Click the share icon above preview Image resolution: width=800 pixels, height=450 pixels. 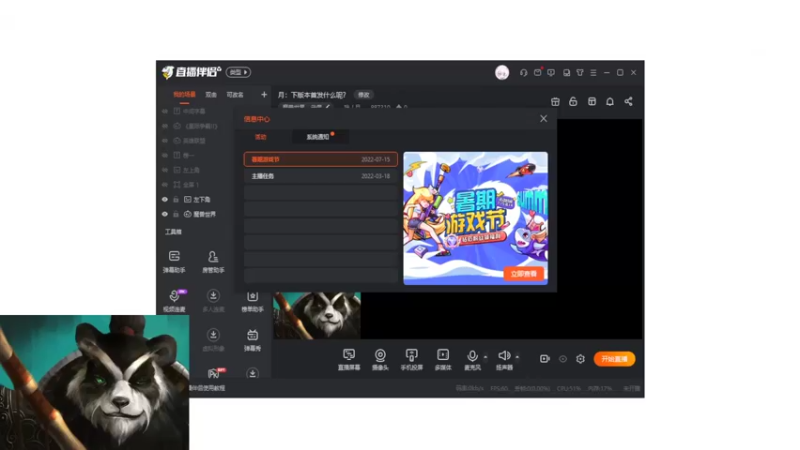(629, 102)
